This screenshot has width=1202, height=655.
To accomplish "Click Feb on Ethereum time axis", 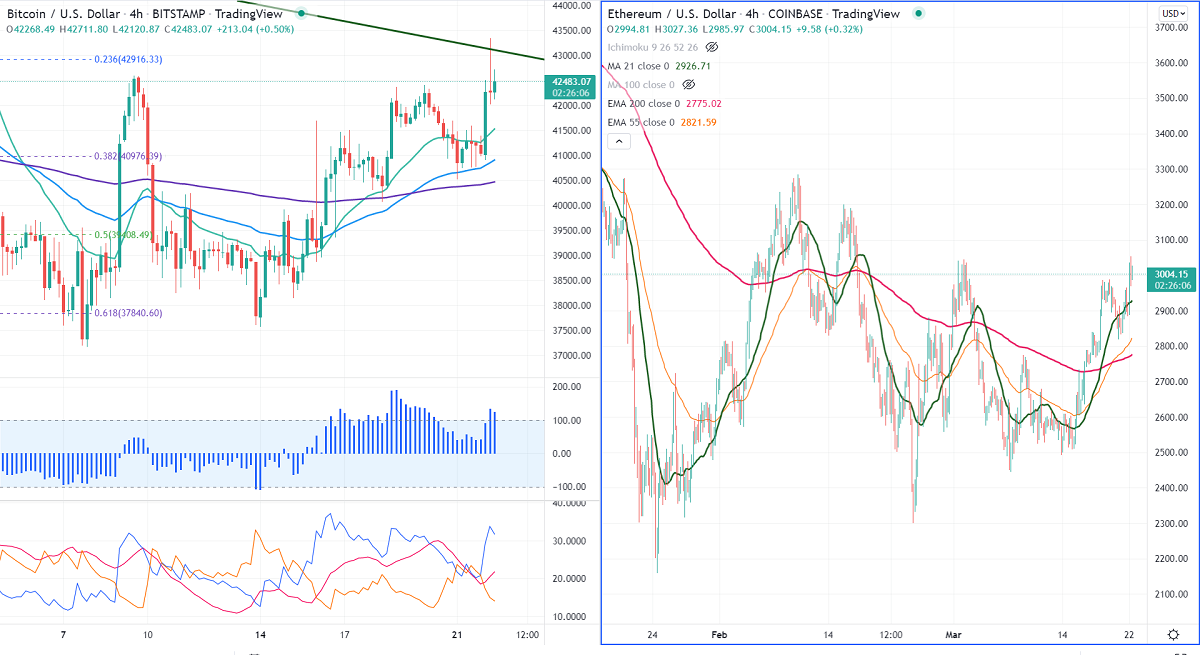I will click(718, 635).
